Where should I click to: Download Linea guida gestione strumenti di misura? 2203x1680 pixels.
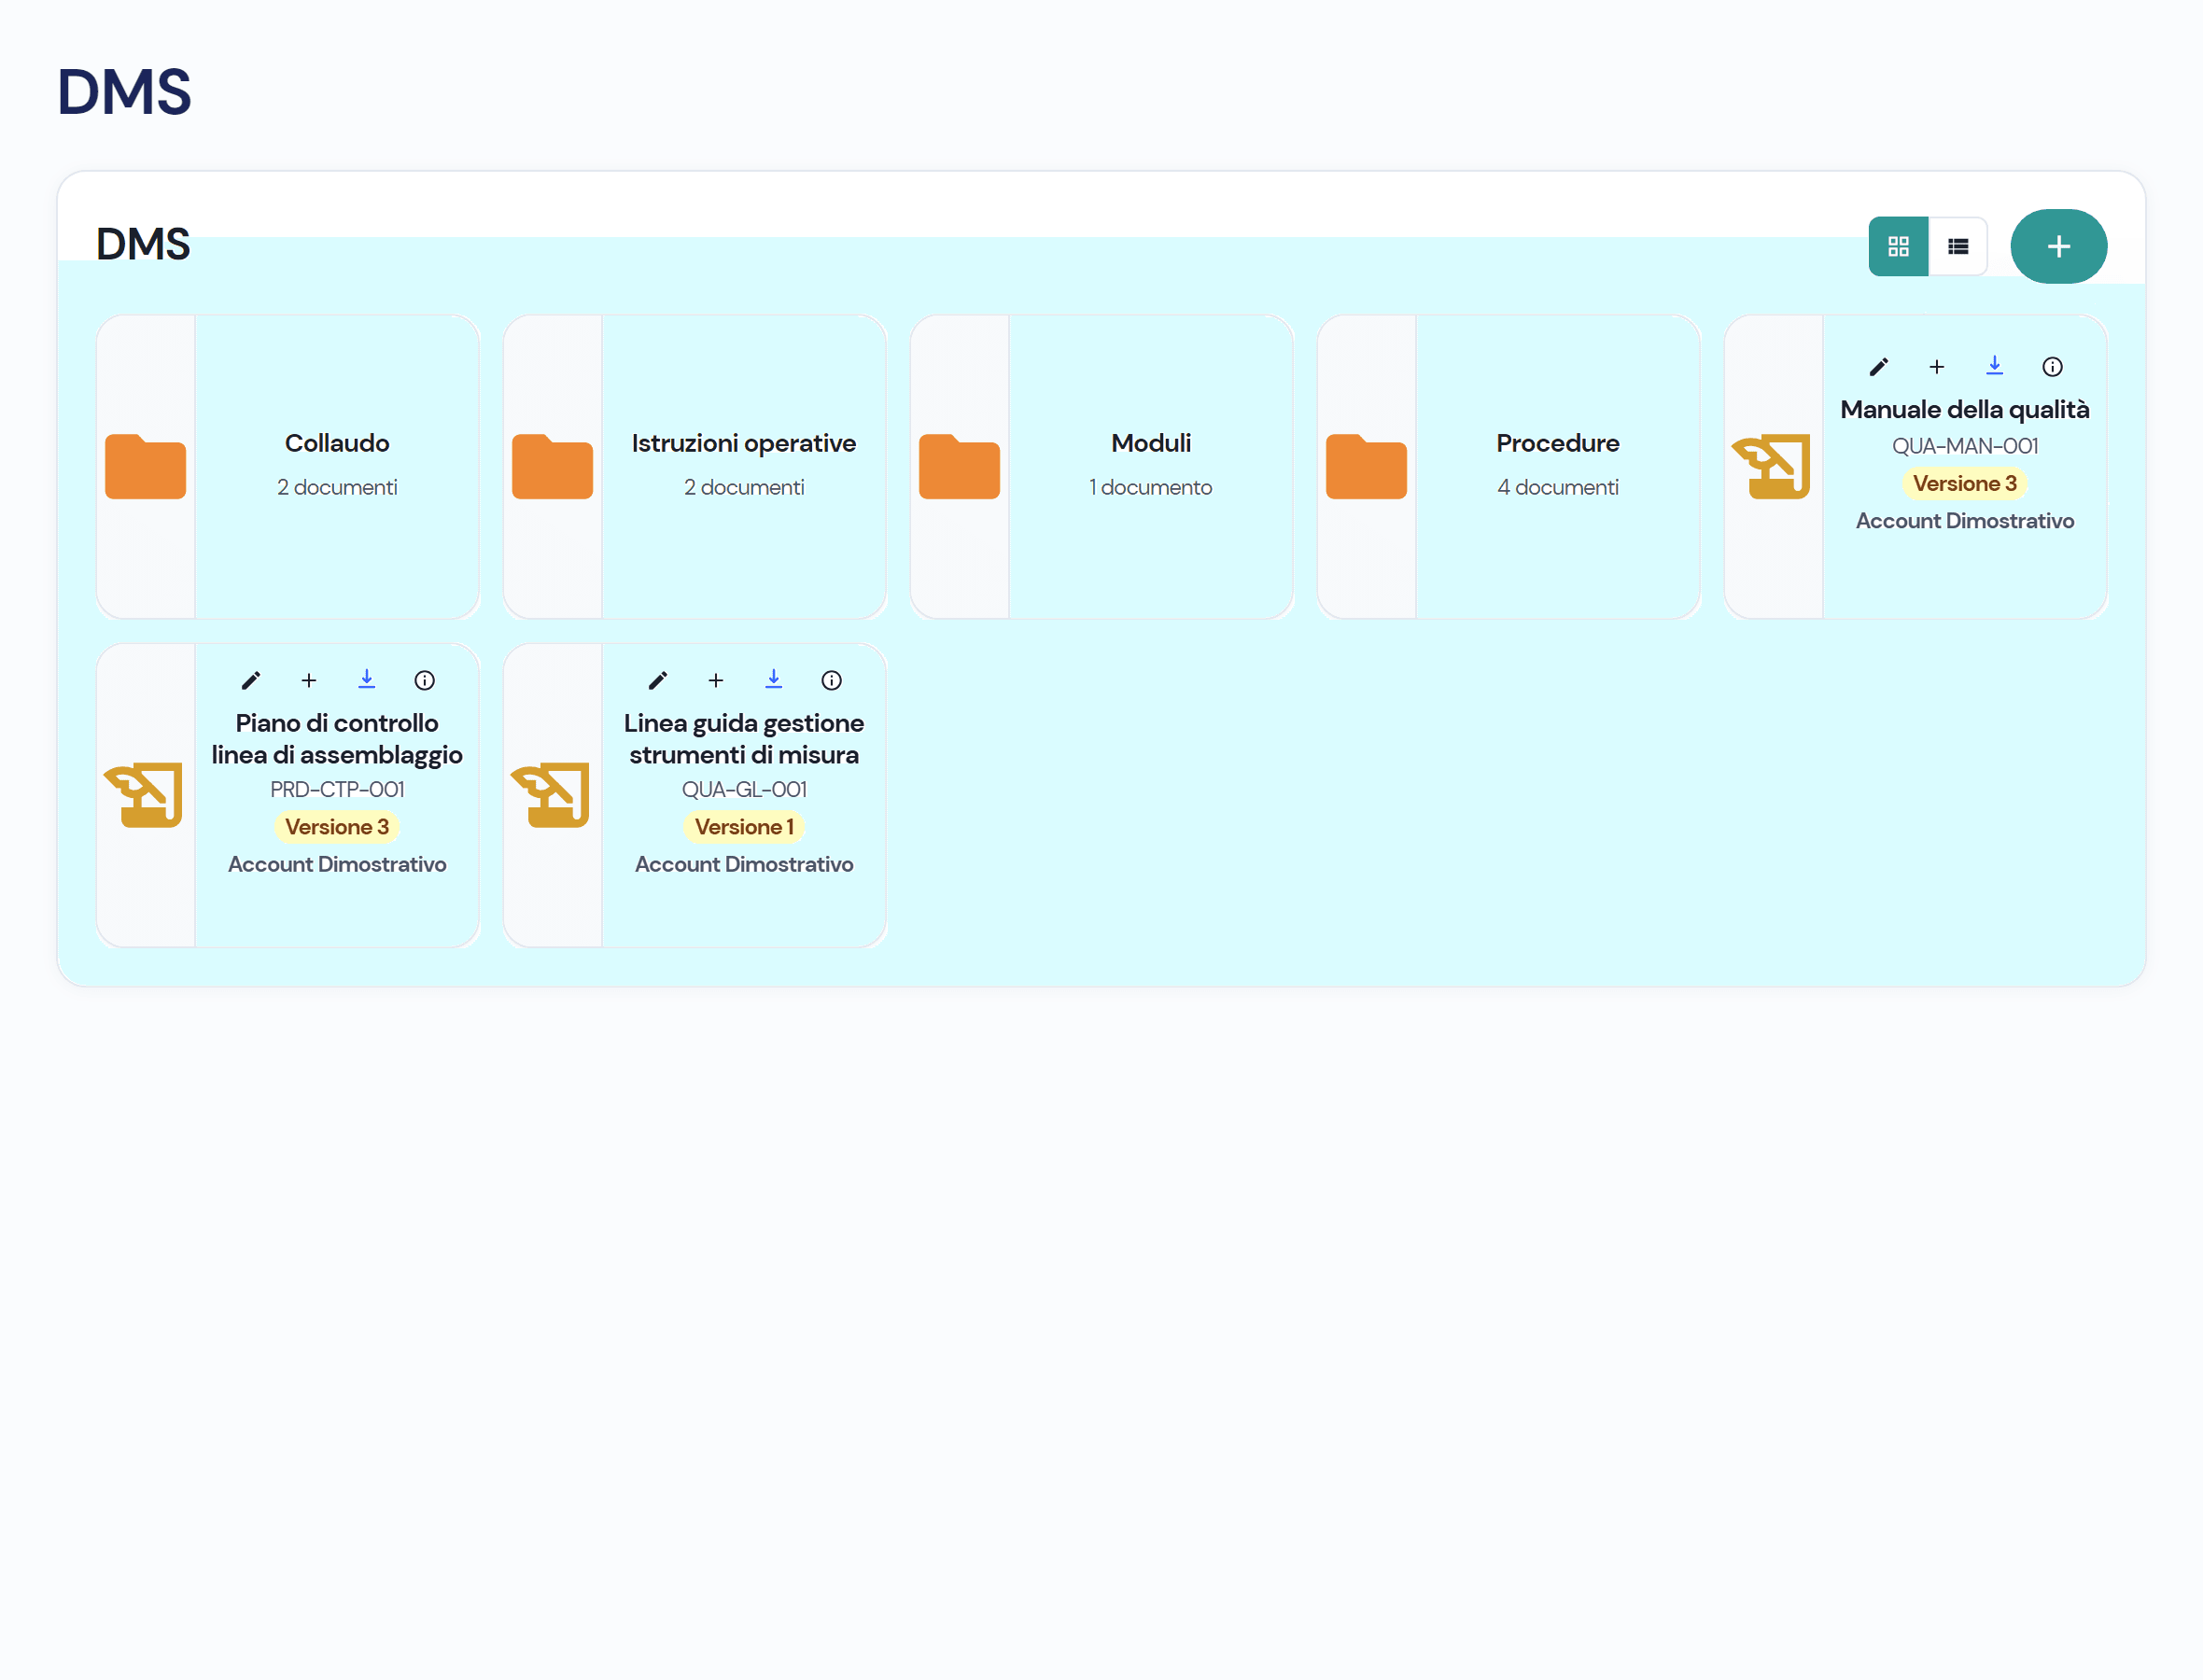point(774,680)
